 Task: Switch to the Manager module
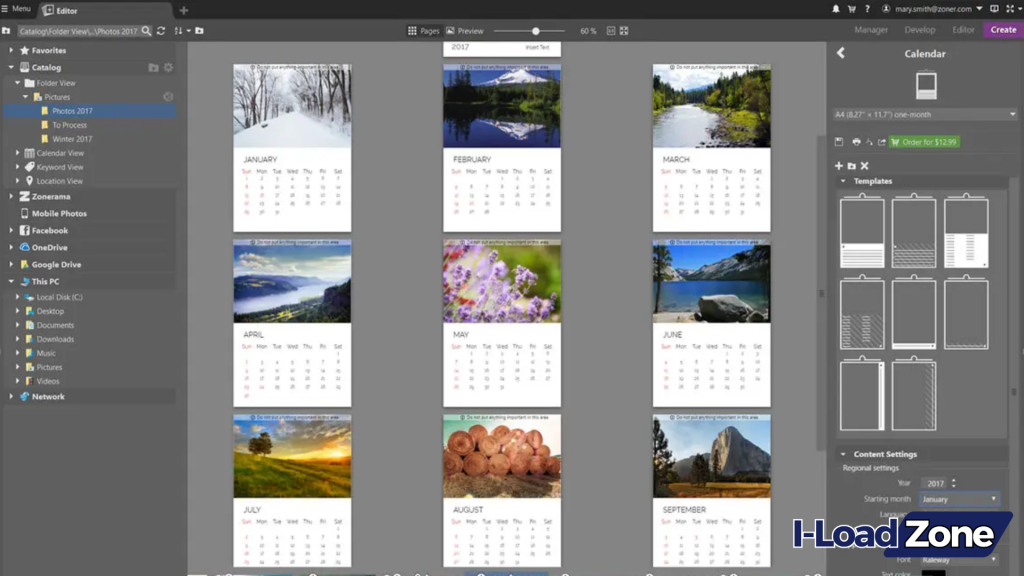click(x=873, y=30)
